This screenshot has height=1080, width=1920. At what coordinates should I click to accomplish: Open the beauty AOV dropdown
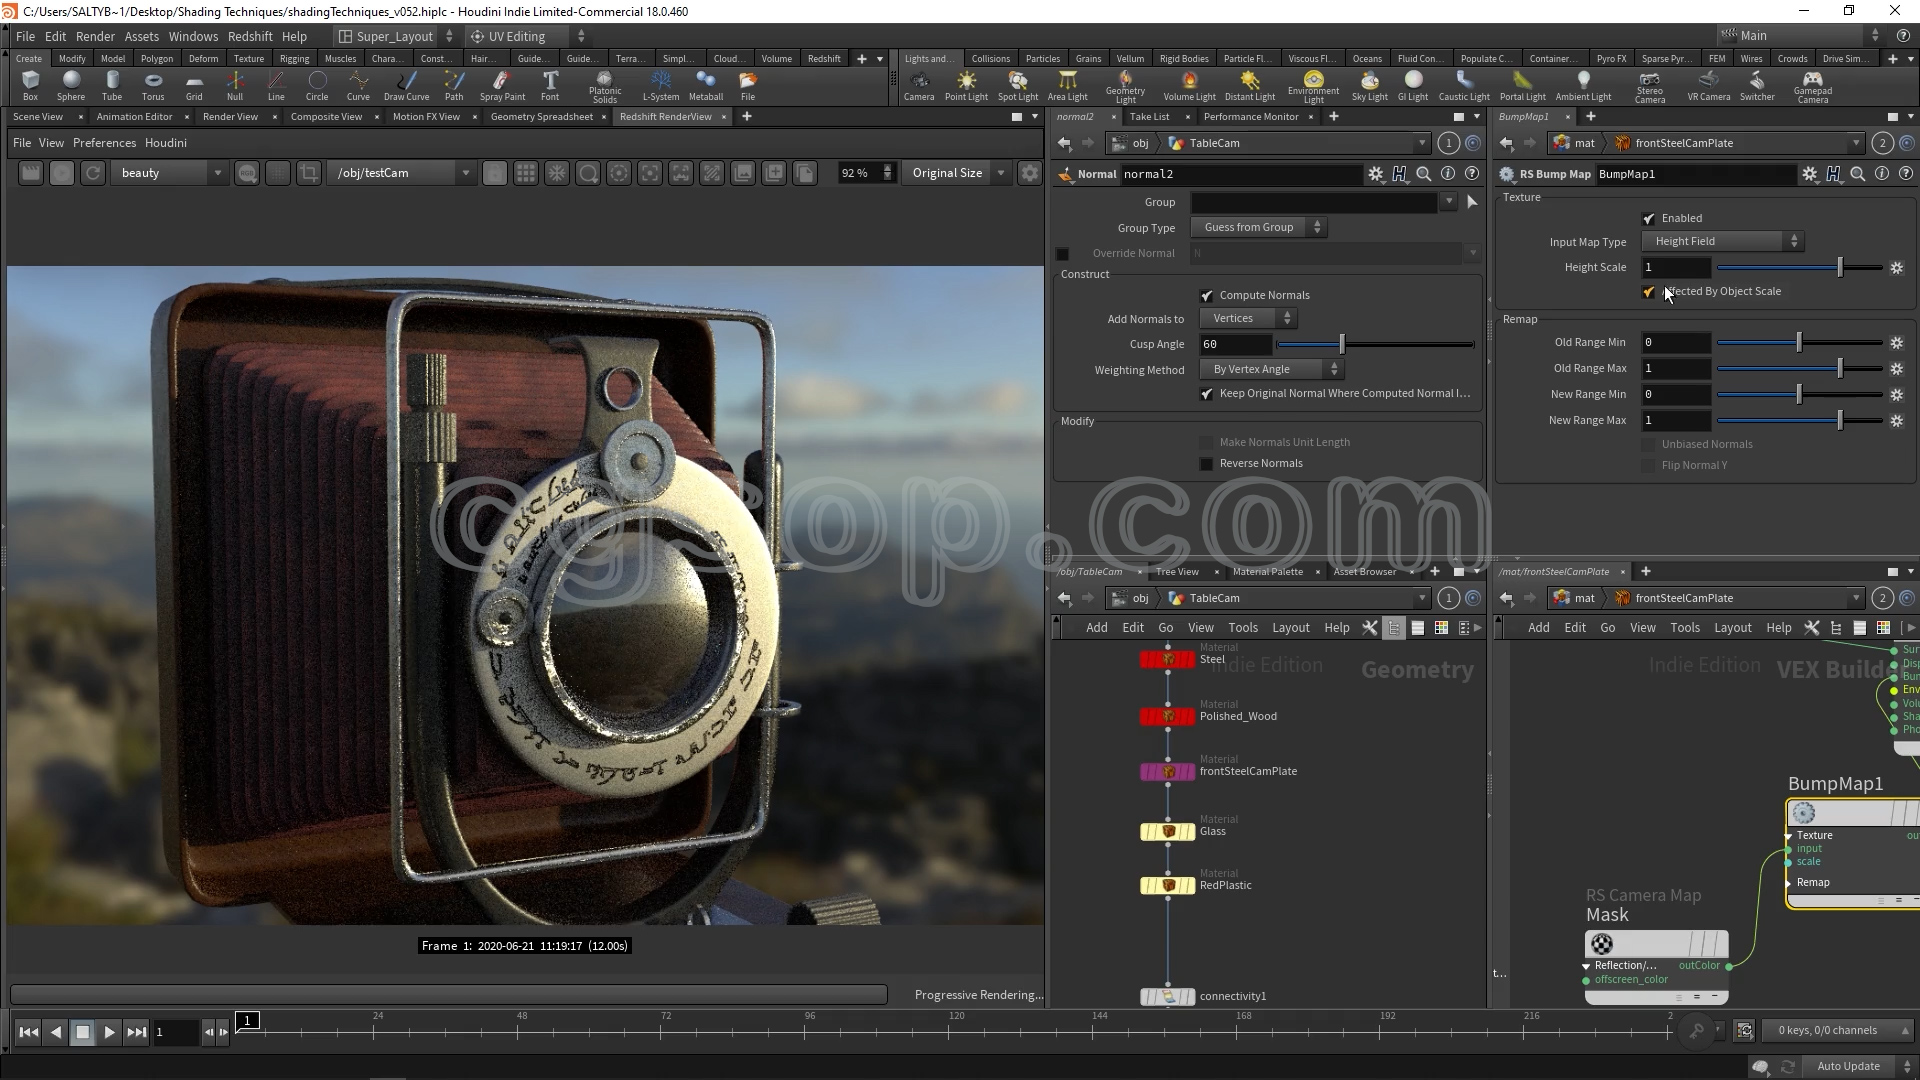pos(168,173)
